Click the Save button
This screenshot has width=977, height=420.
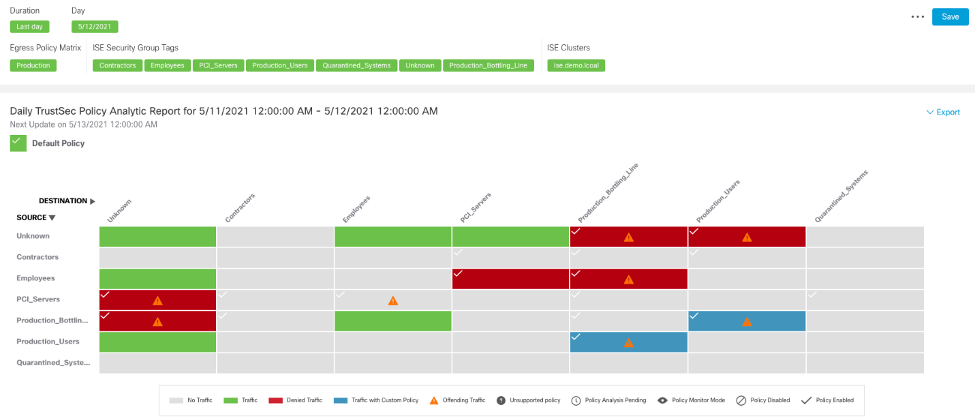coord(950,17)
